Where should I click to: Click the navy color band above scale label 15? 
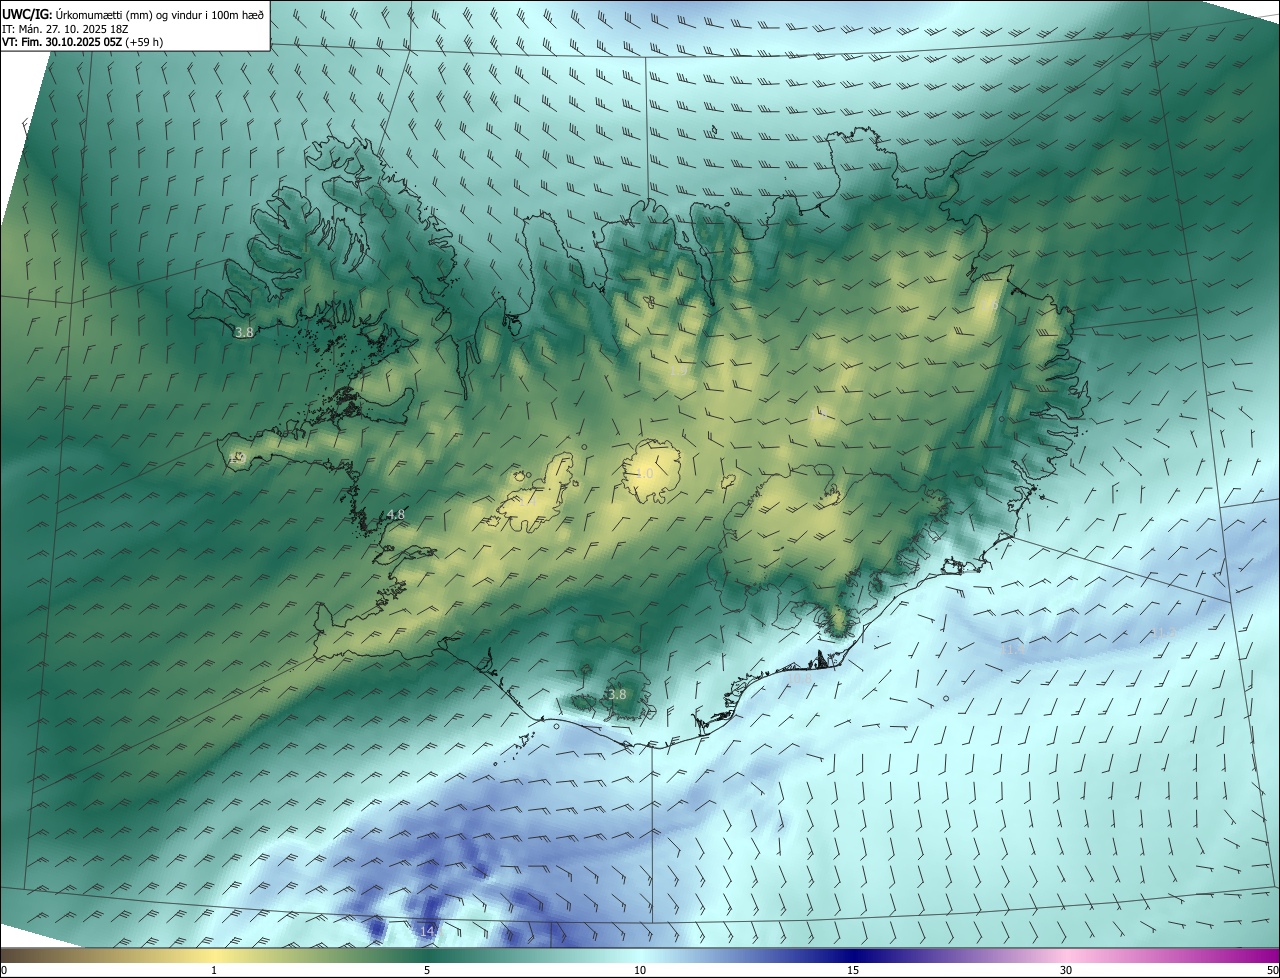pos(853,956)
